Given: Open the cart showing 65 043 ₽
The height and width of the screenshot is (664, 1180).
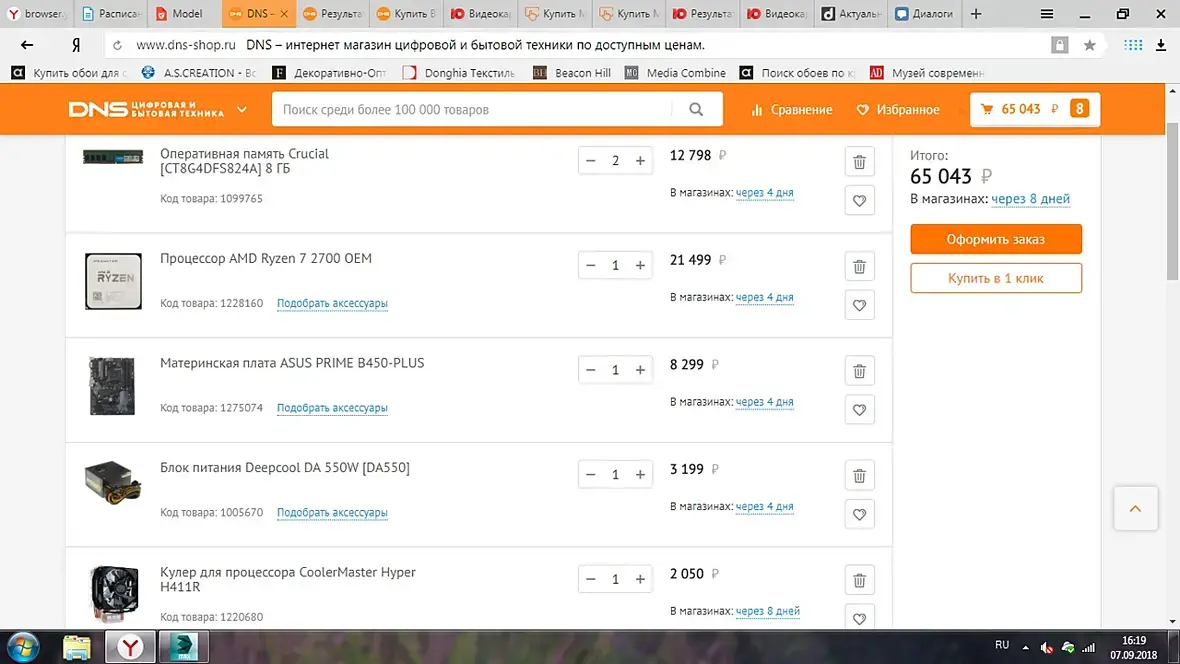Looking at the screenshot, I should [x=1035, y=109].
